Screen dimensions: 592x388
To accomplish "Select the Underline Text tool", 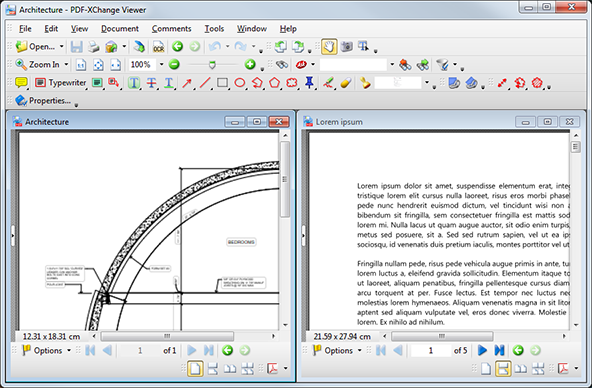I will (x=169, y=82).
